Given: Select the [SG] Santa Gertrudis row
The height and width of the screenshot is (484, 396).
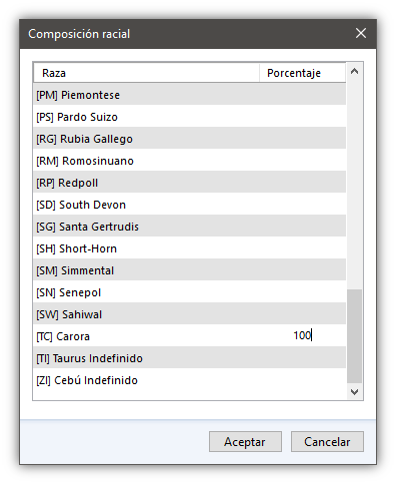Looking at the screenshot, I should pos(190,226).
